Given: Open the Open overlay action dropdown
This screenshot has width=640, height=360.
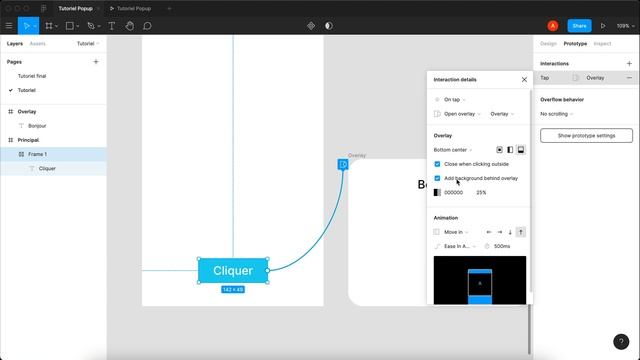Looking at the screenshot, I should [x=462, y=114].
